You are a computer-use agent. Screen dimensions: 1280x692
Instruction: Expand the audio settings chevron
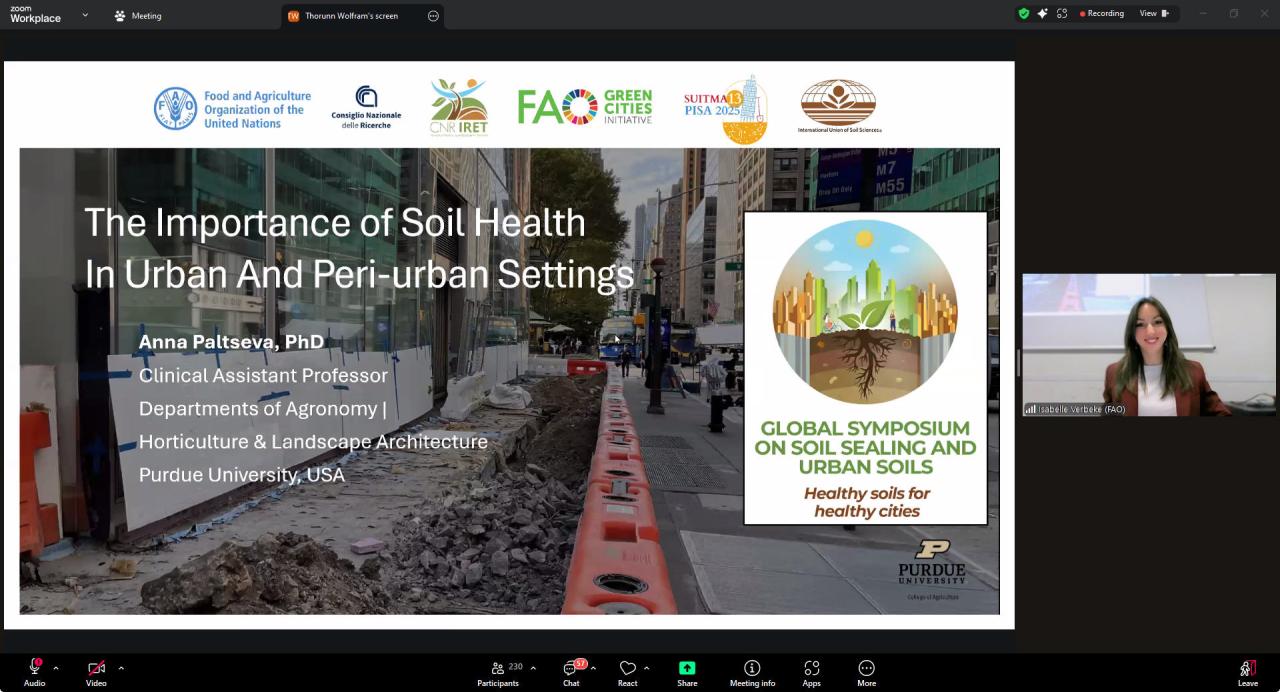pos(56,668)
